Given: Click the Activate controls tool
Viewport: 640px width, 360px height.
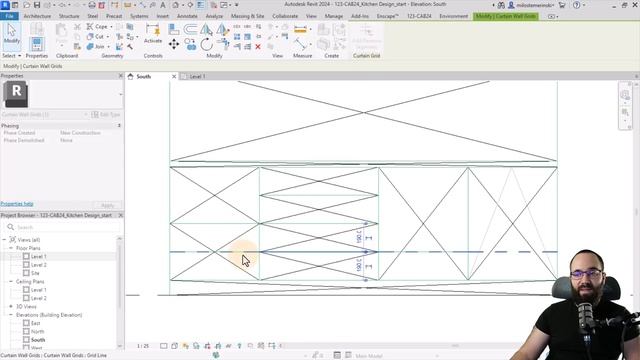Looking at the screenshot, I should pyautogui.click(x=153, y=33).
